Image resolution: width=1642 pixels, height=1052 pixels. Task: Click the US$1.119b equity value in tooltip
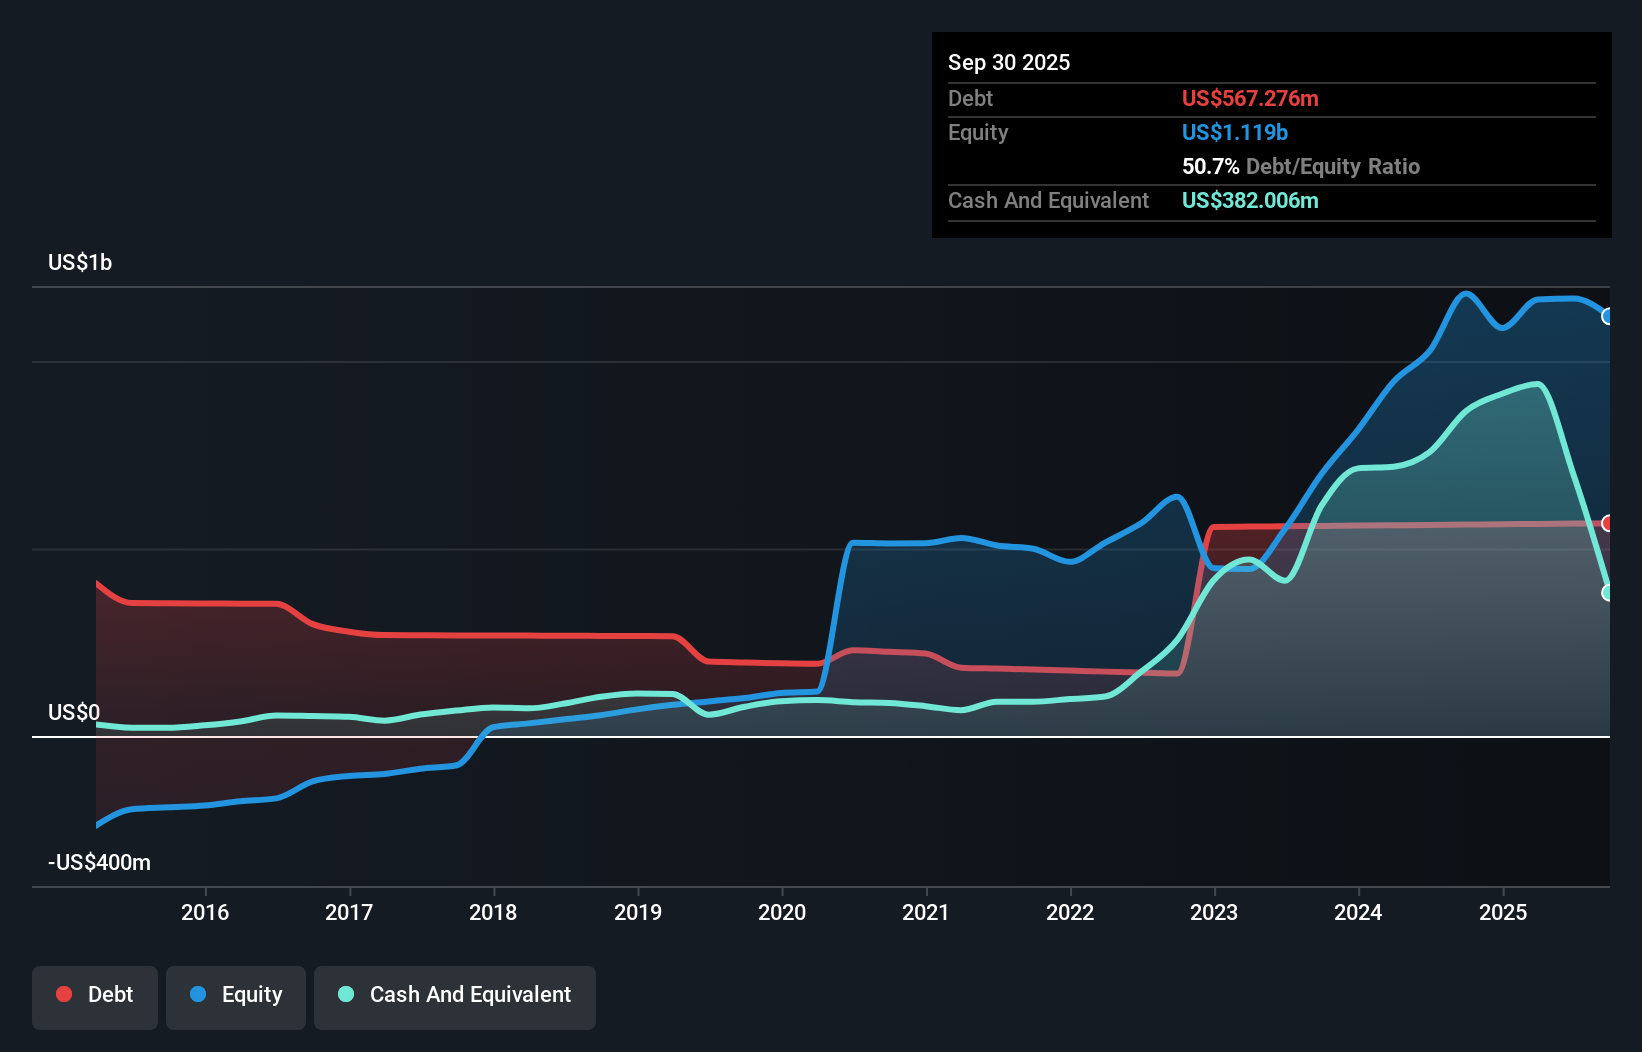pos(1235,132)
